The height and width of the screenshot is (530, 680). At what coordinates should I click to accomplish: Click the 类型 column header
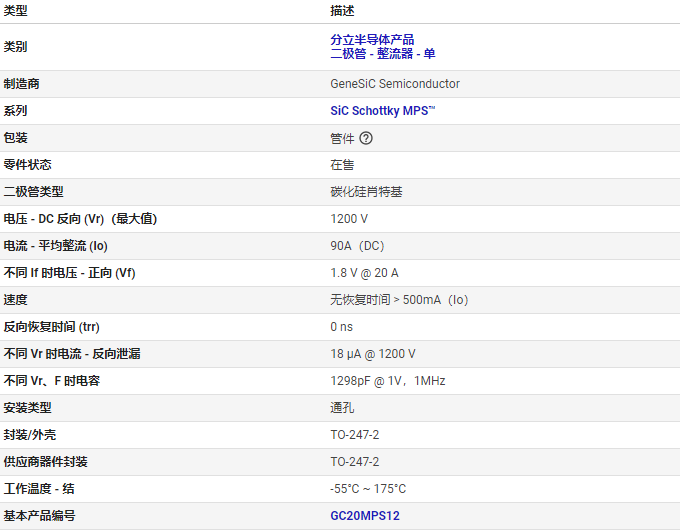coord(16,11)
